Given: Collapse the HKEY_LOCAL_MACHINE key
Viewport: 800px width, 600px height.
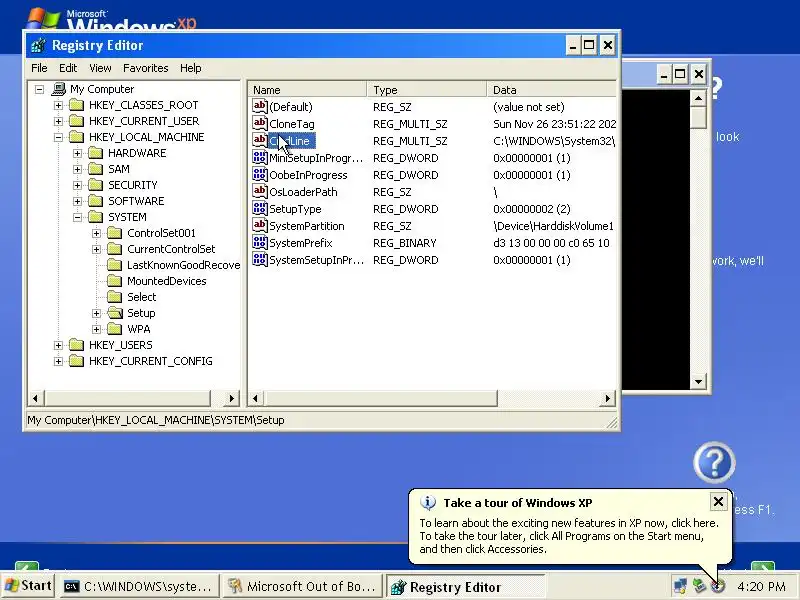Looking at the screenshot, I should [58, 137].
